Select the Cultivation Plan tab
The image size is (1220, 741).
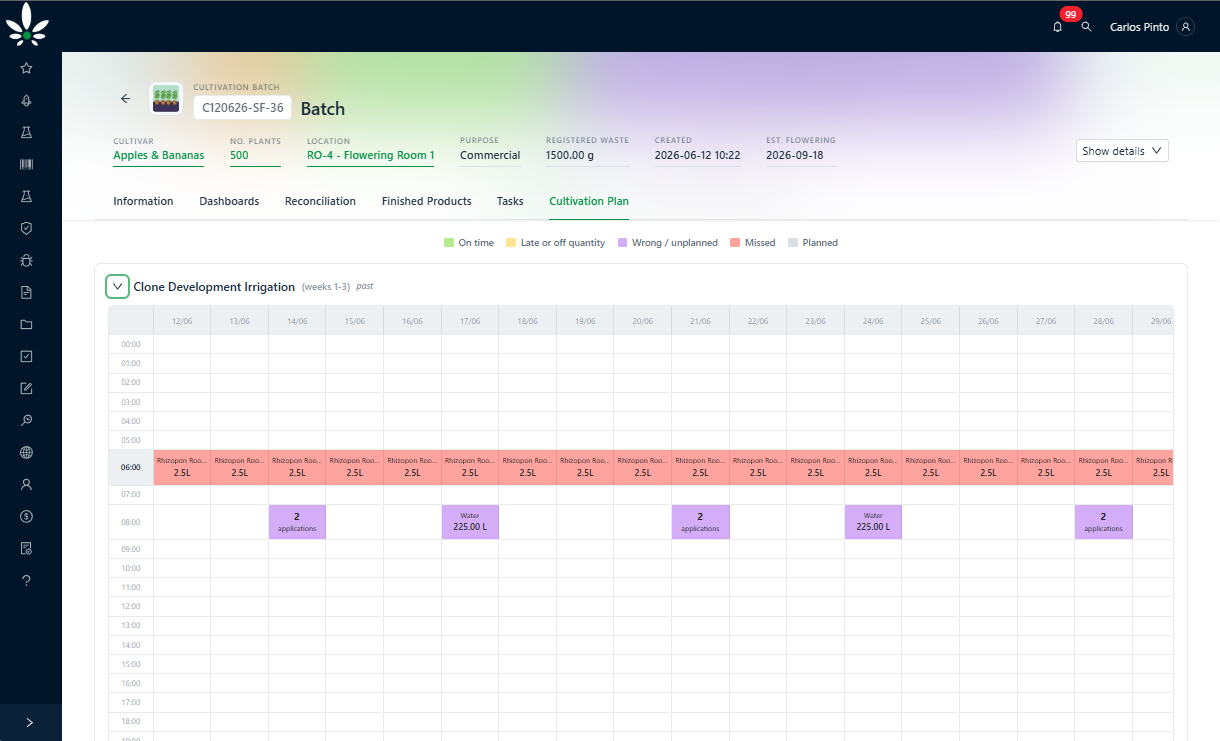[589, 201]
